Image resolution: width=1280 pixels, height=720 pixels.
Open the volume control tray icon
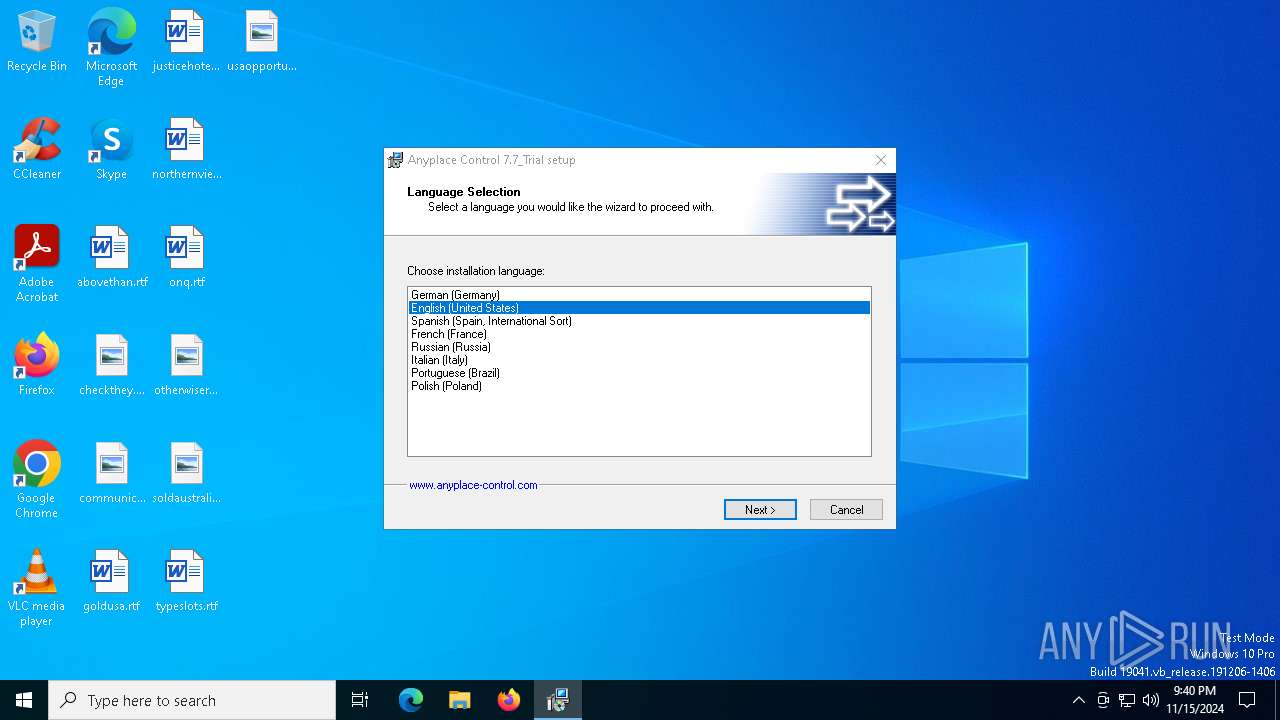pos(1151,700)
